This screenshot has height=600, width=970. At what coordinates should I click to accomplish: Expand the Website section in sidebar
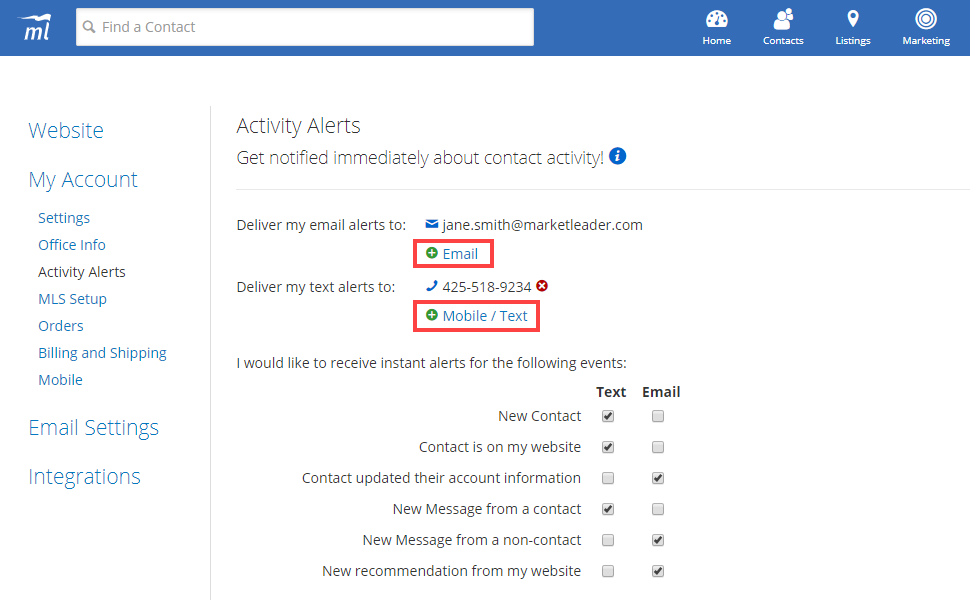(x=66, y=130)
